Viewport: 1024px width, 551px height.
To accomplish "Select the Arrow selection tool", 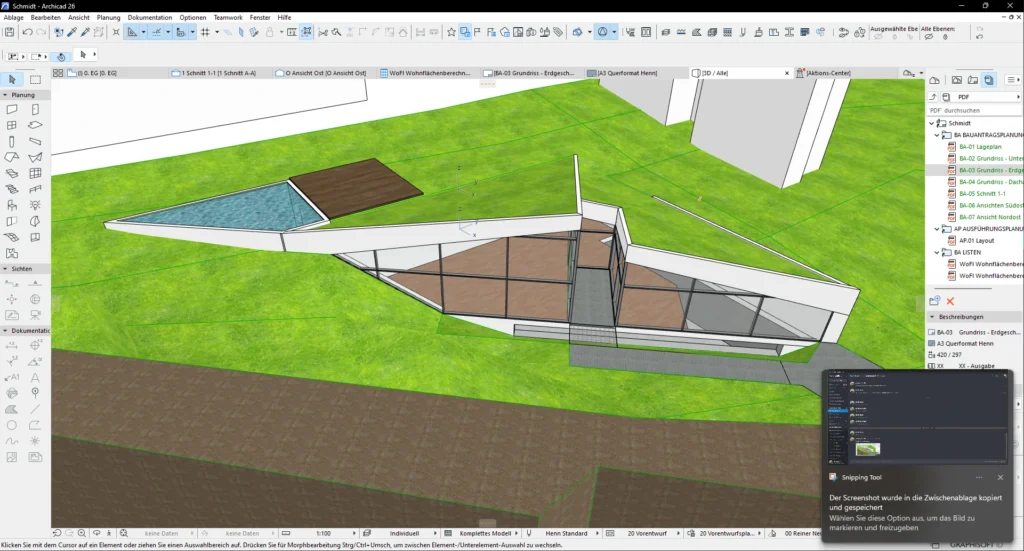I will [12, 79].
